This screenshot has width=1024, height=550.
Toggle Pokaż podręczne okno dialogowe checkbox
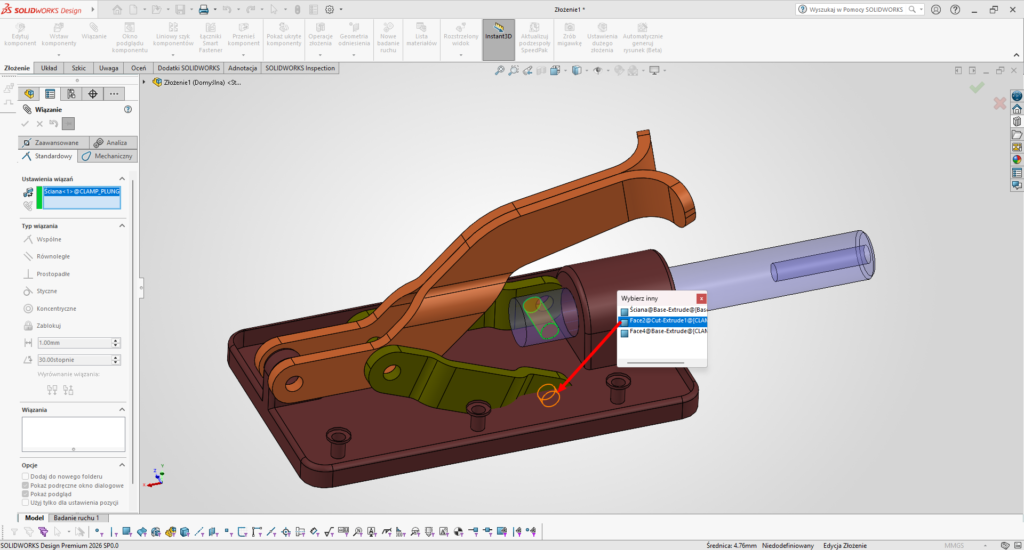(25, 485)
